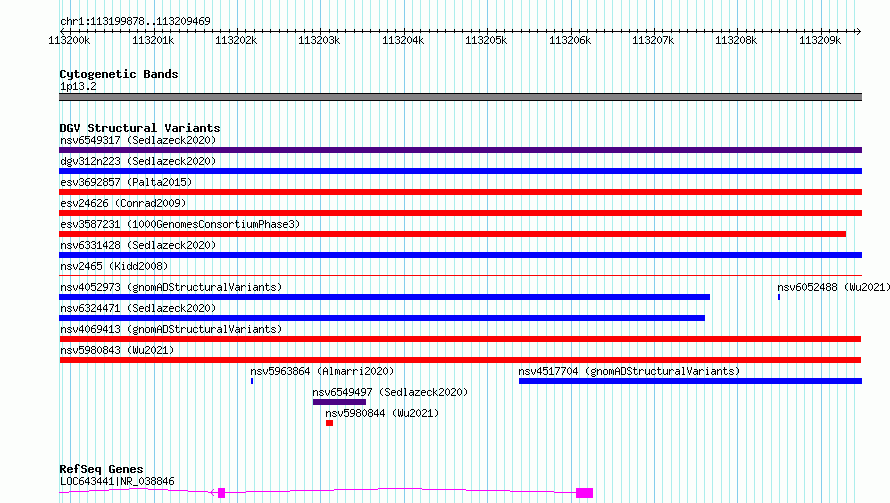Select the blue nsv4517704 variant bar
This screenshot has height=503, width=890.
690,381
